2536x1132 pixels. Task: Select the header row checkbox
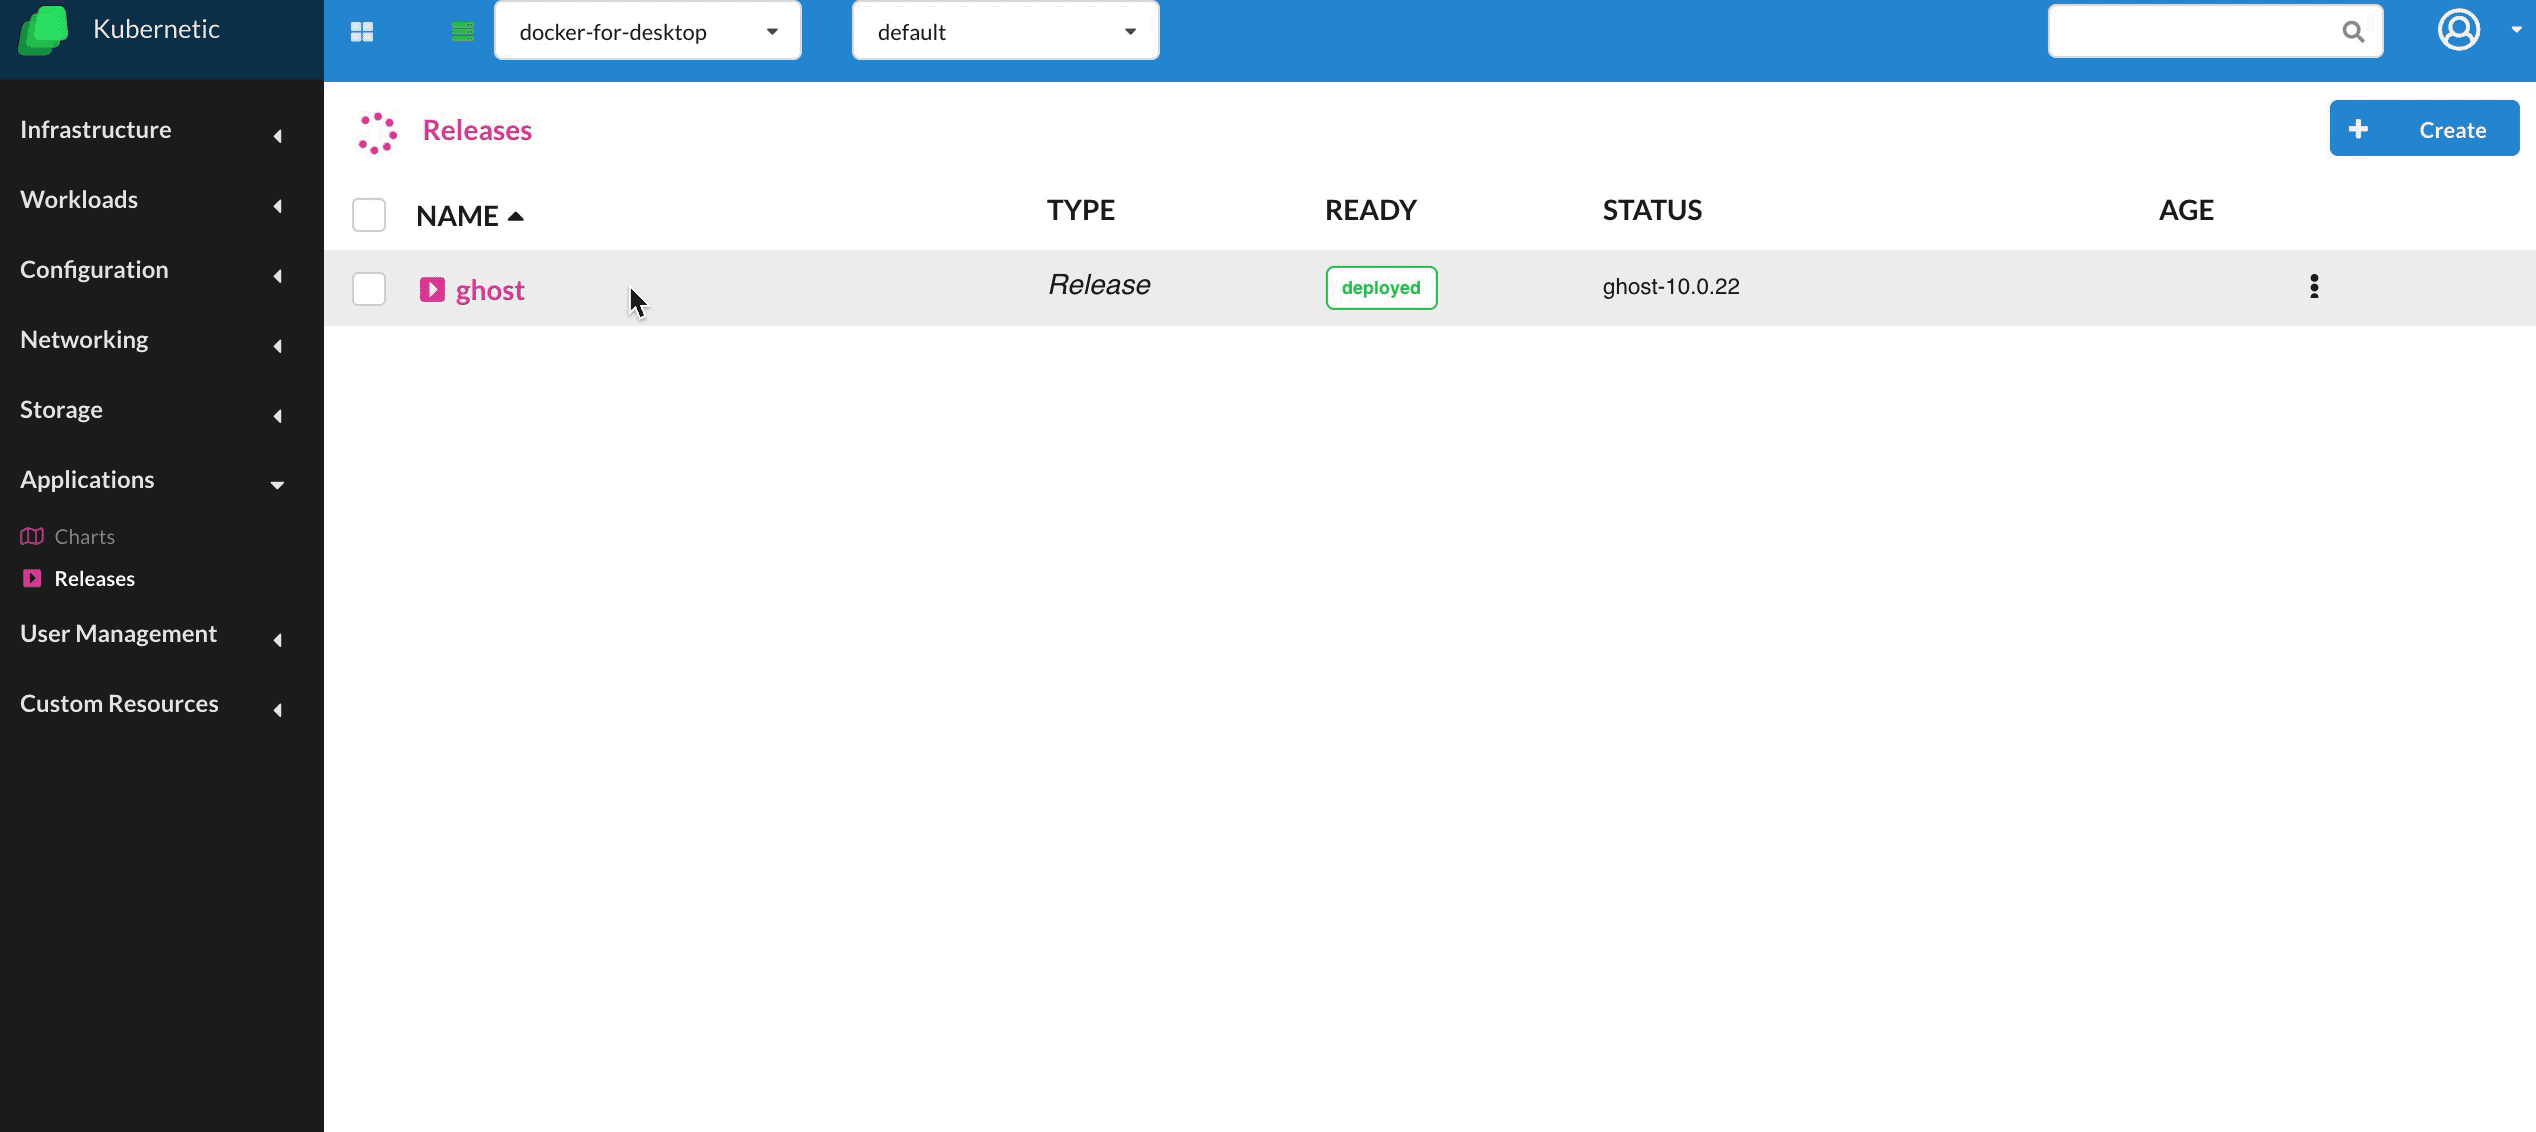[x=369, y=215]
